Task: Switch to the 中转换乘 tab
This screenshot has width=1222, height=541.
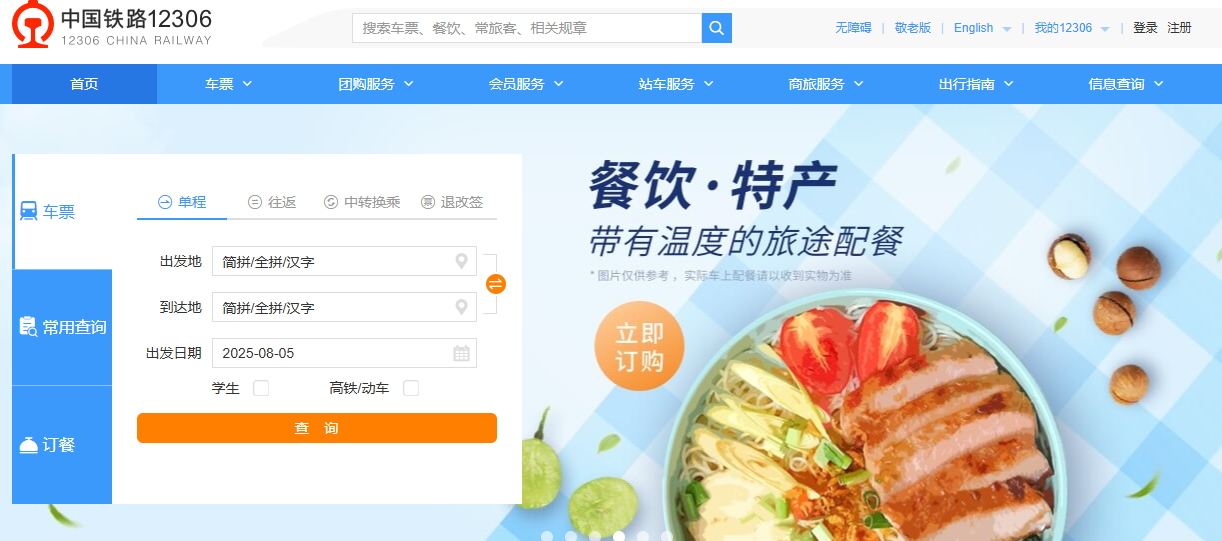Action: click(362, 202)
